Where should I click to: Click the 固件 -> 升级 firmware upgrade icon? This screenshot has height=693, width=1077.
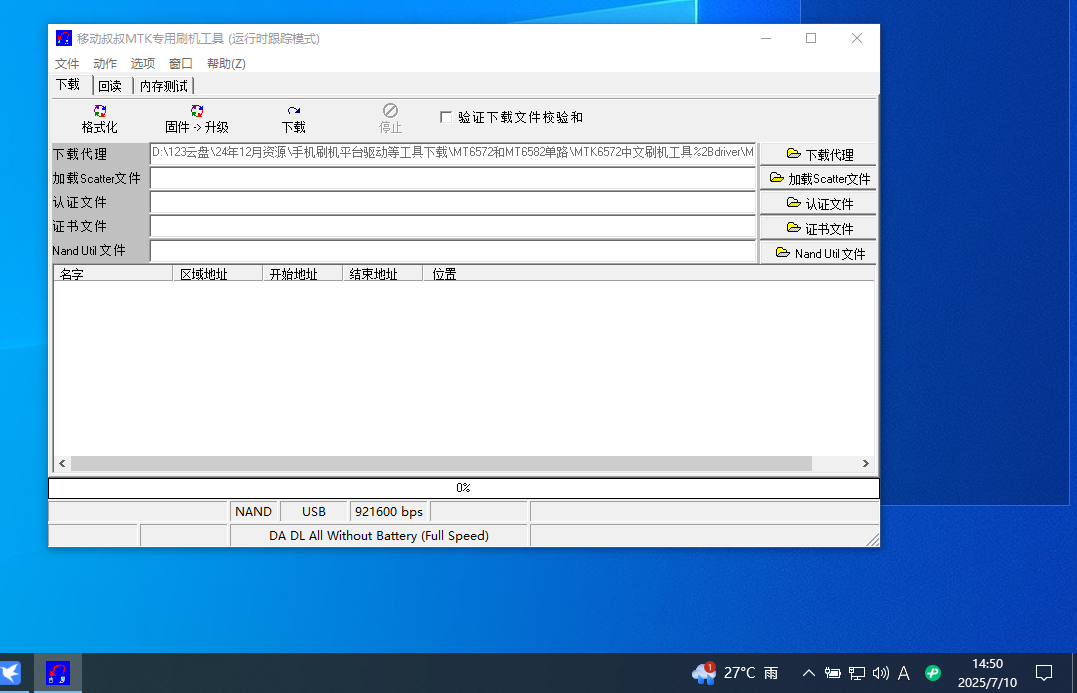click(x=196, y=119)
